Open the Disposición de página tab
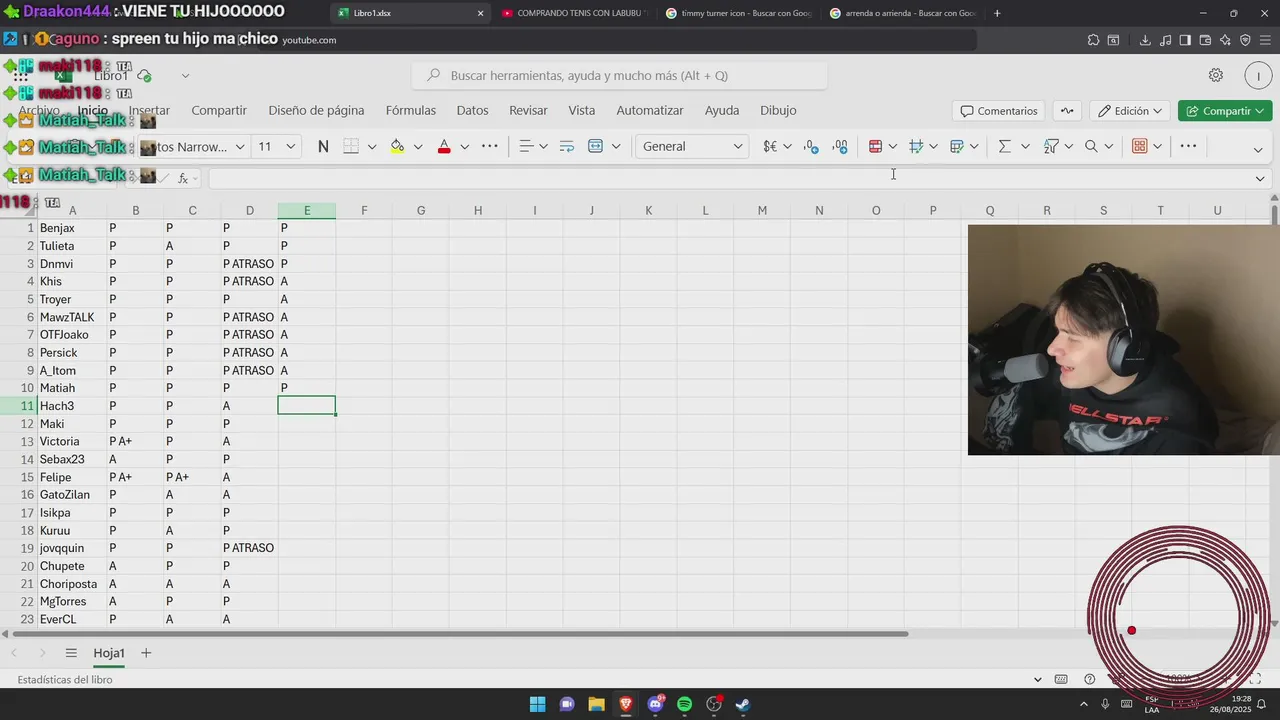This screenshot has height=720, width=1280. [316, 110]
